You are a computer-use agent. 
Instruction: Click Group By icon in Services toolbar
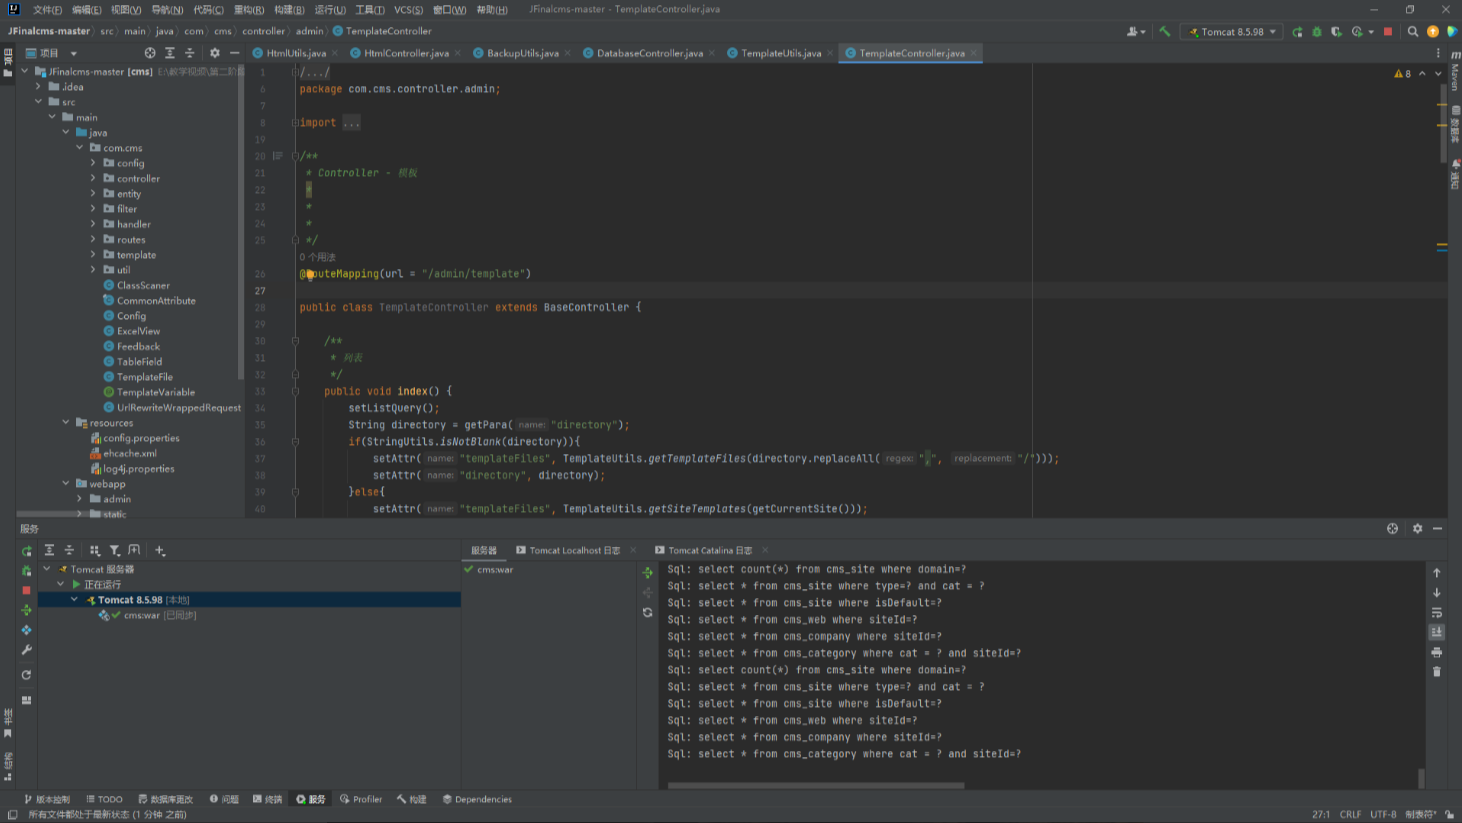[95, 550]
